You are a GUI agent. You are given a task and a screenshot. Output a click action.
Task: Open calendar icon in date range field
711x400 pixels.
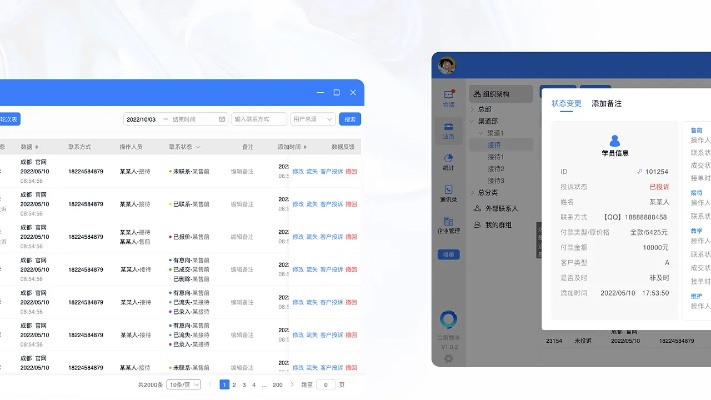pos(222,119)
